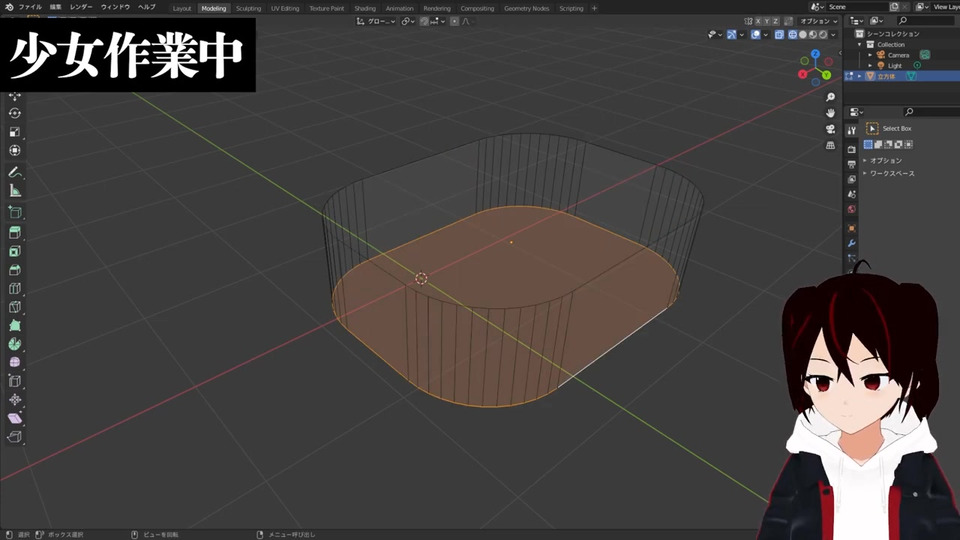Screen dimensions: 960x540
Task: Select the Measure tool
Action: click(x=15, y=191)
